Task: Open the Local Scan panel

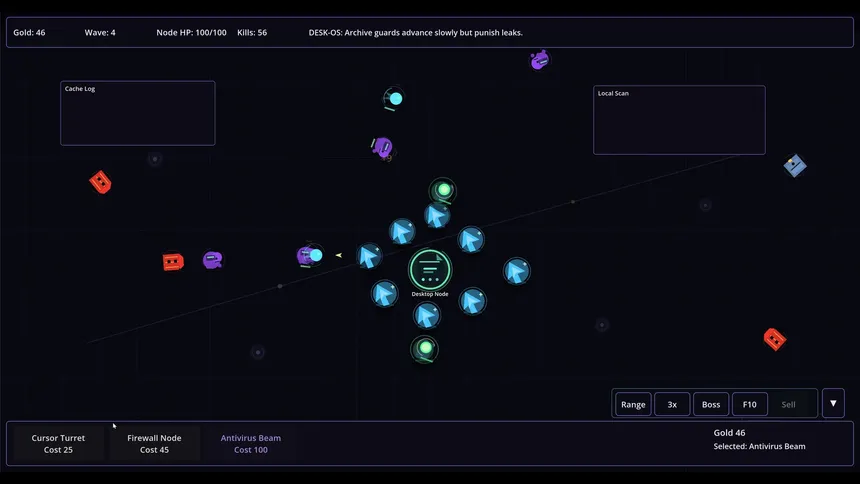Action: point(679,120)
